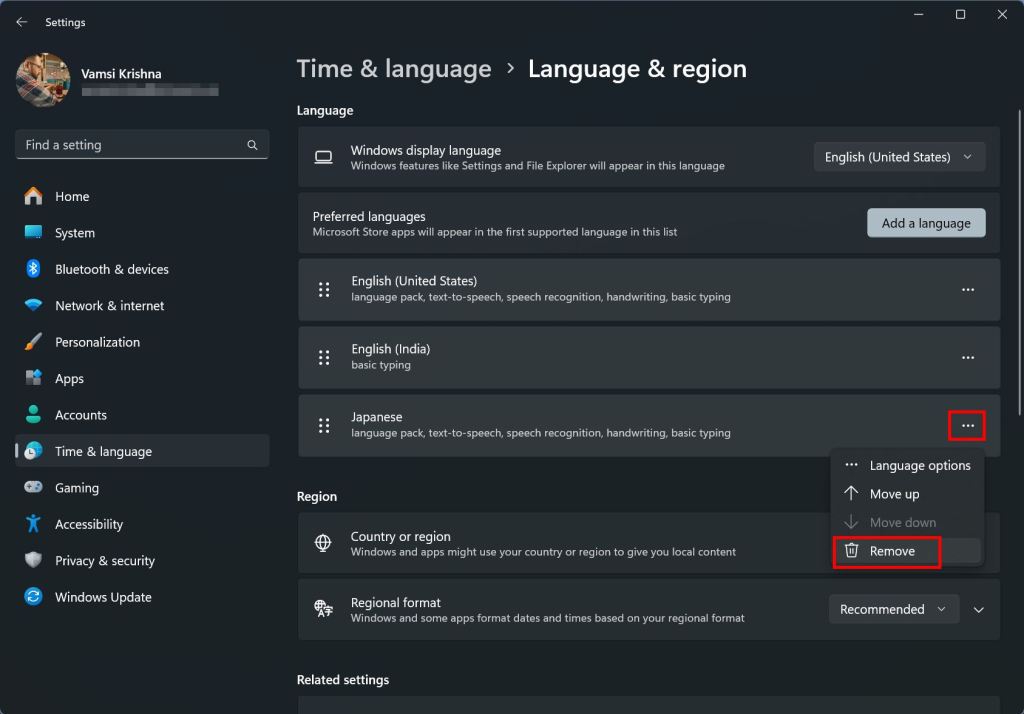This screenshot has height=714, width=1024.
Task: Click the Accessibility figure icon
Action: click(33, 524)
